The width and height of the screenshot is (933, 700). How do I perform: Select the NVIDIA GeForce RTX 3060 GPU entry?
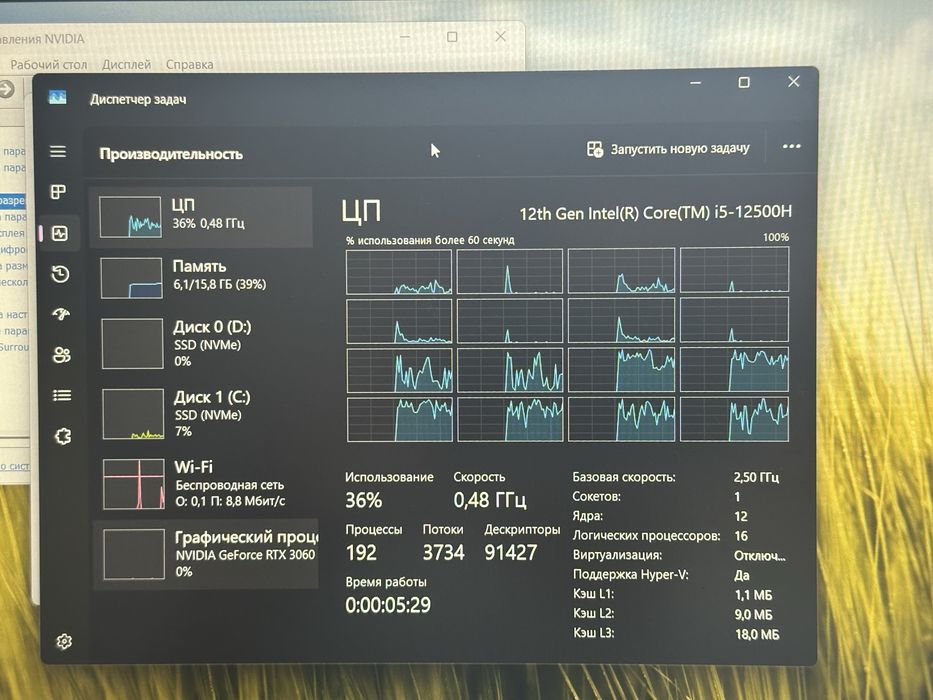point(206,554)
